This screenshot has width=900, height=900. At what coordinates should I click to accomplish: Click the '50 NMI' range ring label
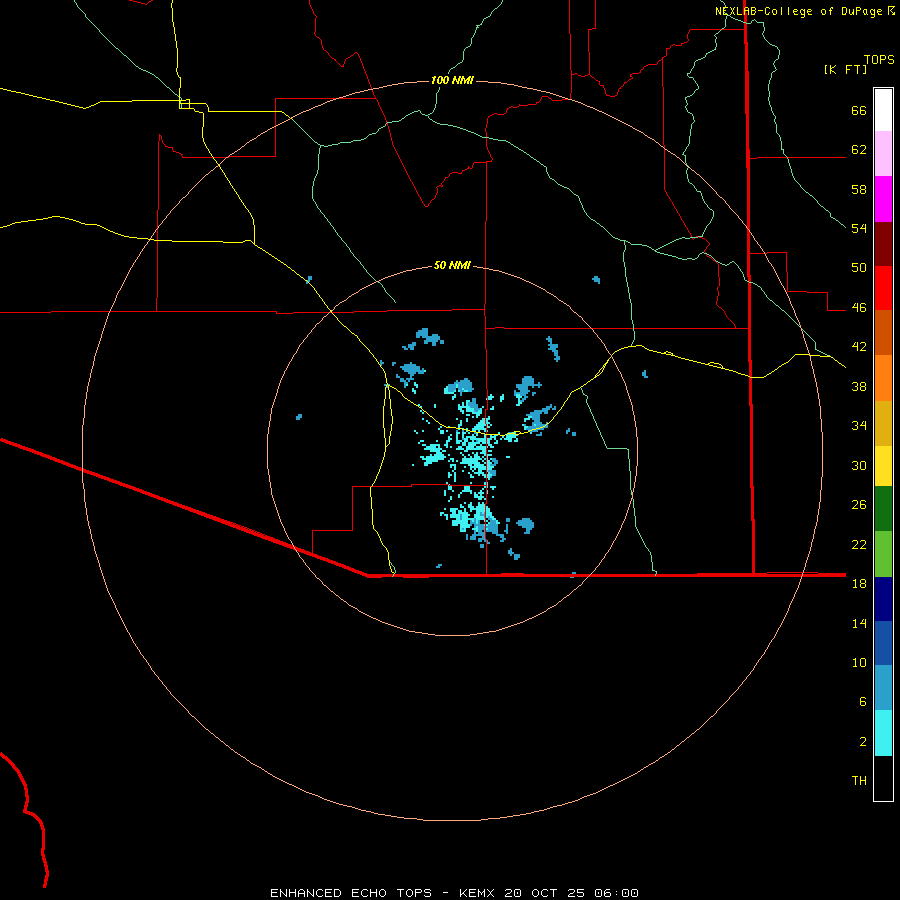pyautogui.click(x=452, y=265)
